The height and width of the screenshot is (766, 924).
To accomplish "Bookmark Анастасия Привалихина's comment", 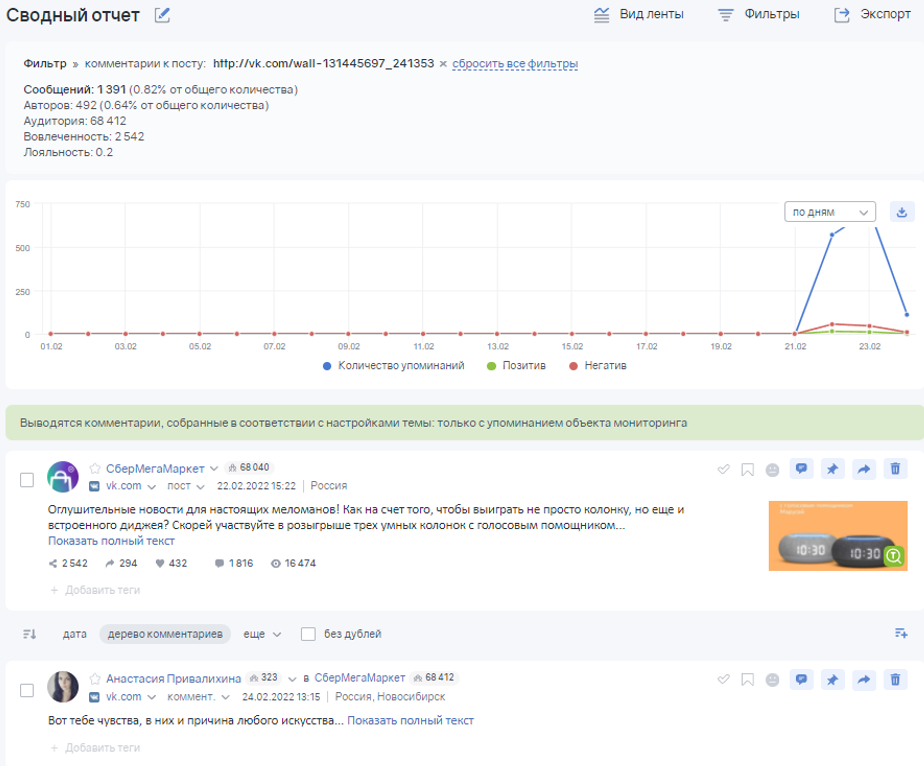I will [747, 680].
